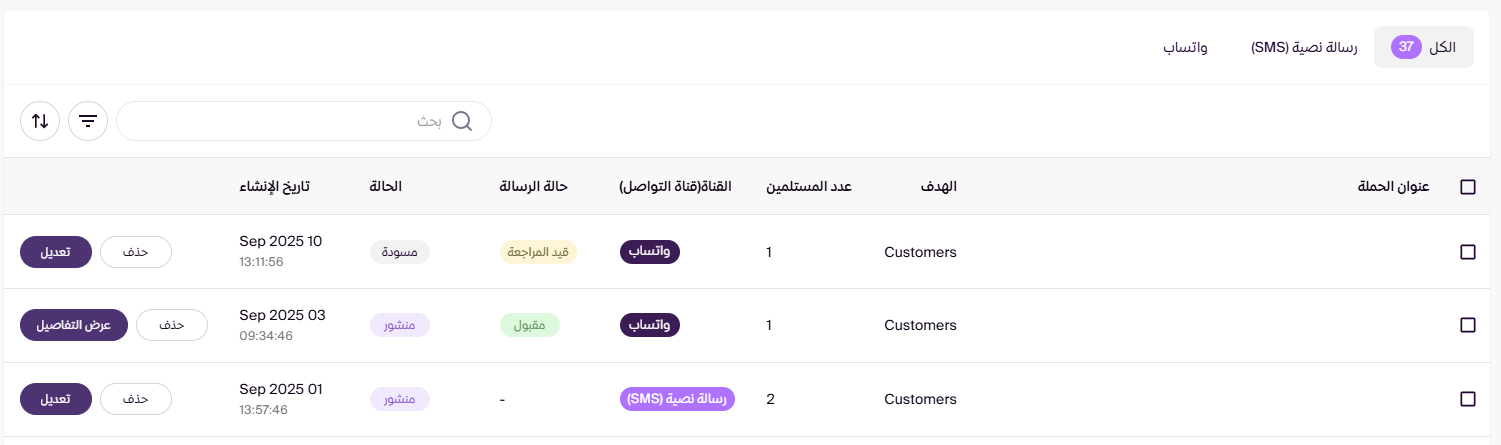Image resolution: width=1501 pixels, height=445 pixels.
Task: Toggle the select-all header checkbox
Action: coord(1468,187)
